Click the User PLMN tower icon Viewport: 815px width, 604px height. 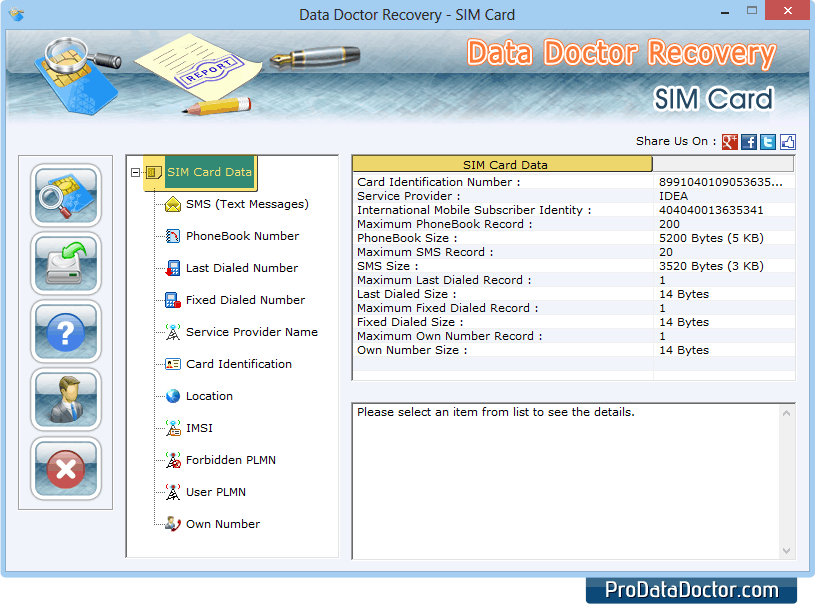coord(173,492)
